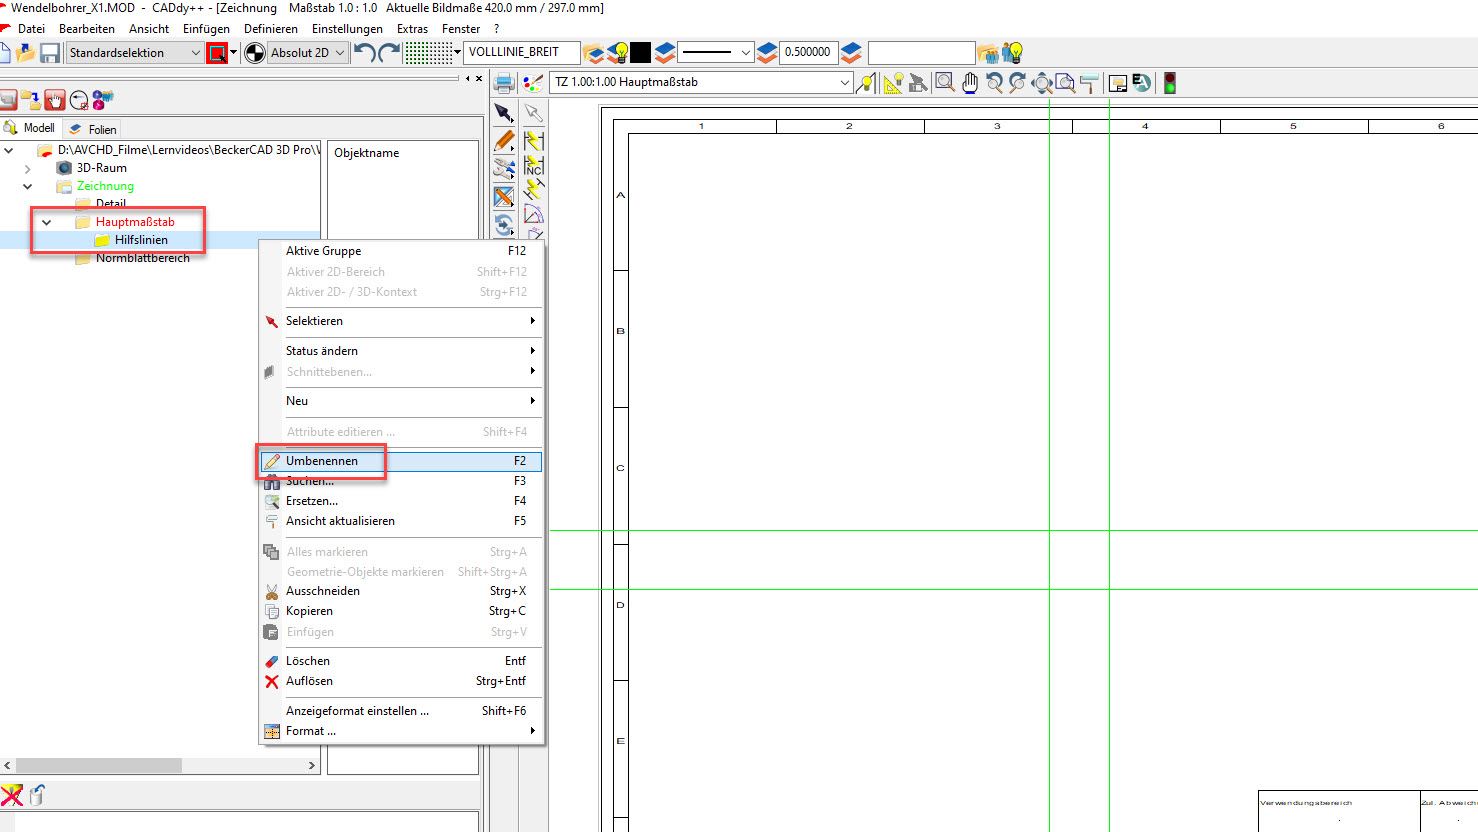1478x832 pixels.
Task: Collapse the Hauptmaßstab tree node
Action: point(46,222)
